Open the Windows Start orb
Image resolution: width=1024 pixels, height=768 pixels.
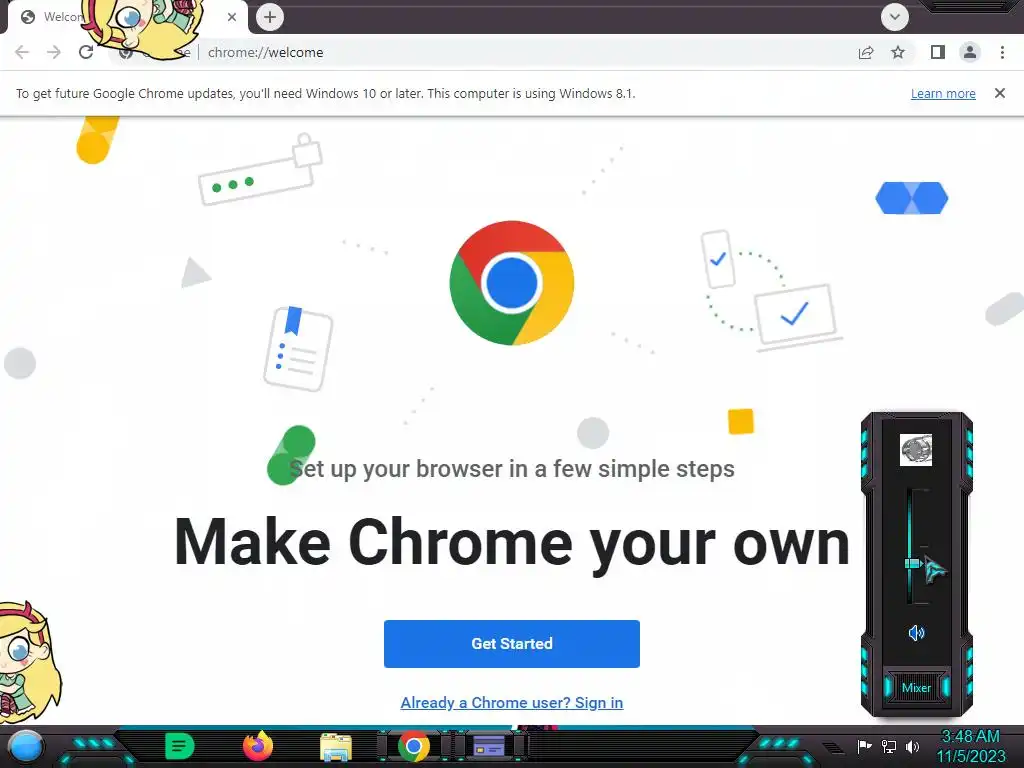(26, 746)
